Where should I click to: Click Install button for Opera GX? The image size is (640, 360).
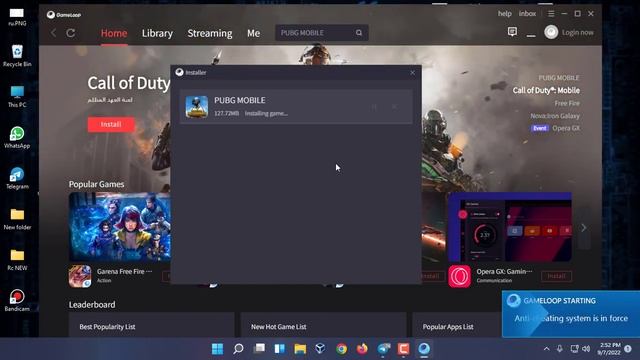(x=556, y=276)
